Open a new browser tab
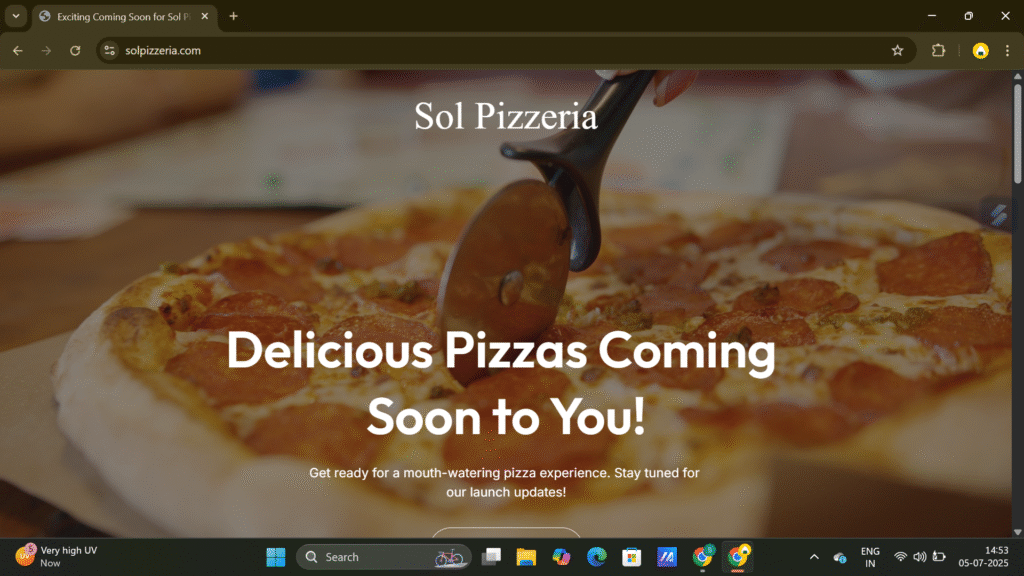Viewport: 1024px width, 576px height. tap(234, 16)
